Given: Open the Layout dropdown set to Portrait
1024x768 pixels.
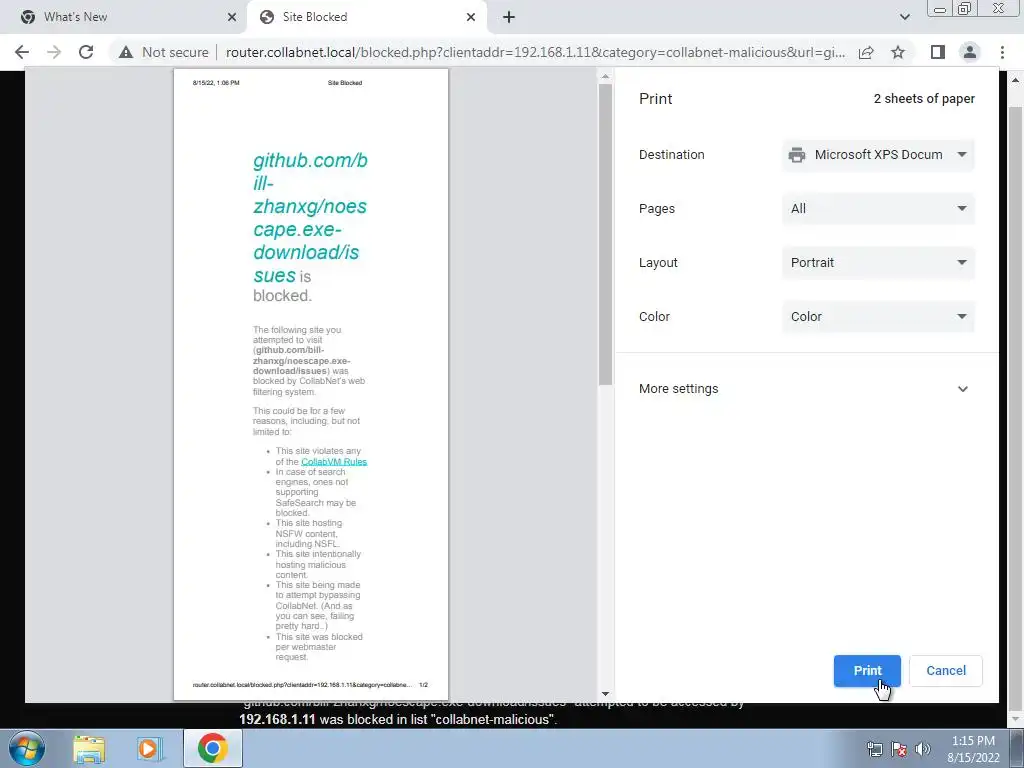Looking at the screenshot, I should pyautogui.click(x=878, y=263).
